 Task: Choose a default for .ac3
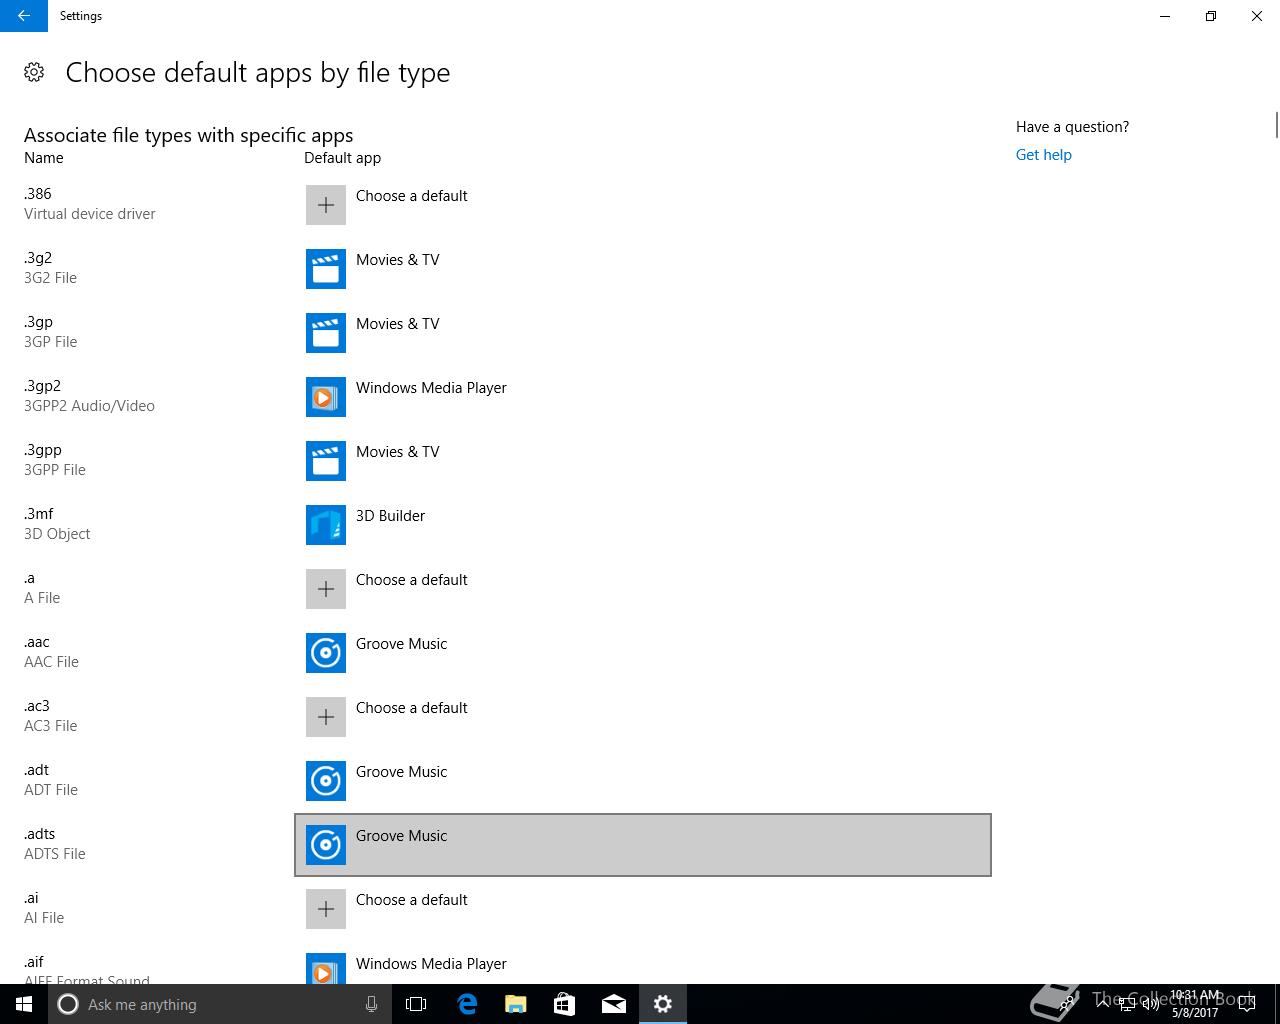(643, 717)
